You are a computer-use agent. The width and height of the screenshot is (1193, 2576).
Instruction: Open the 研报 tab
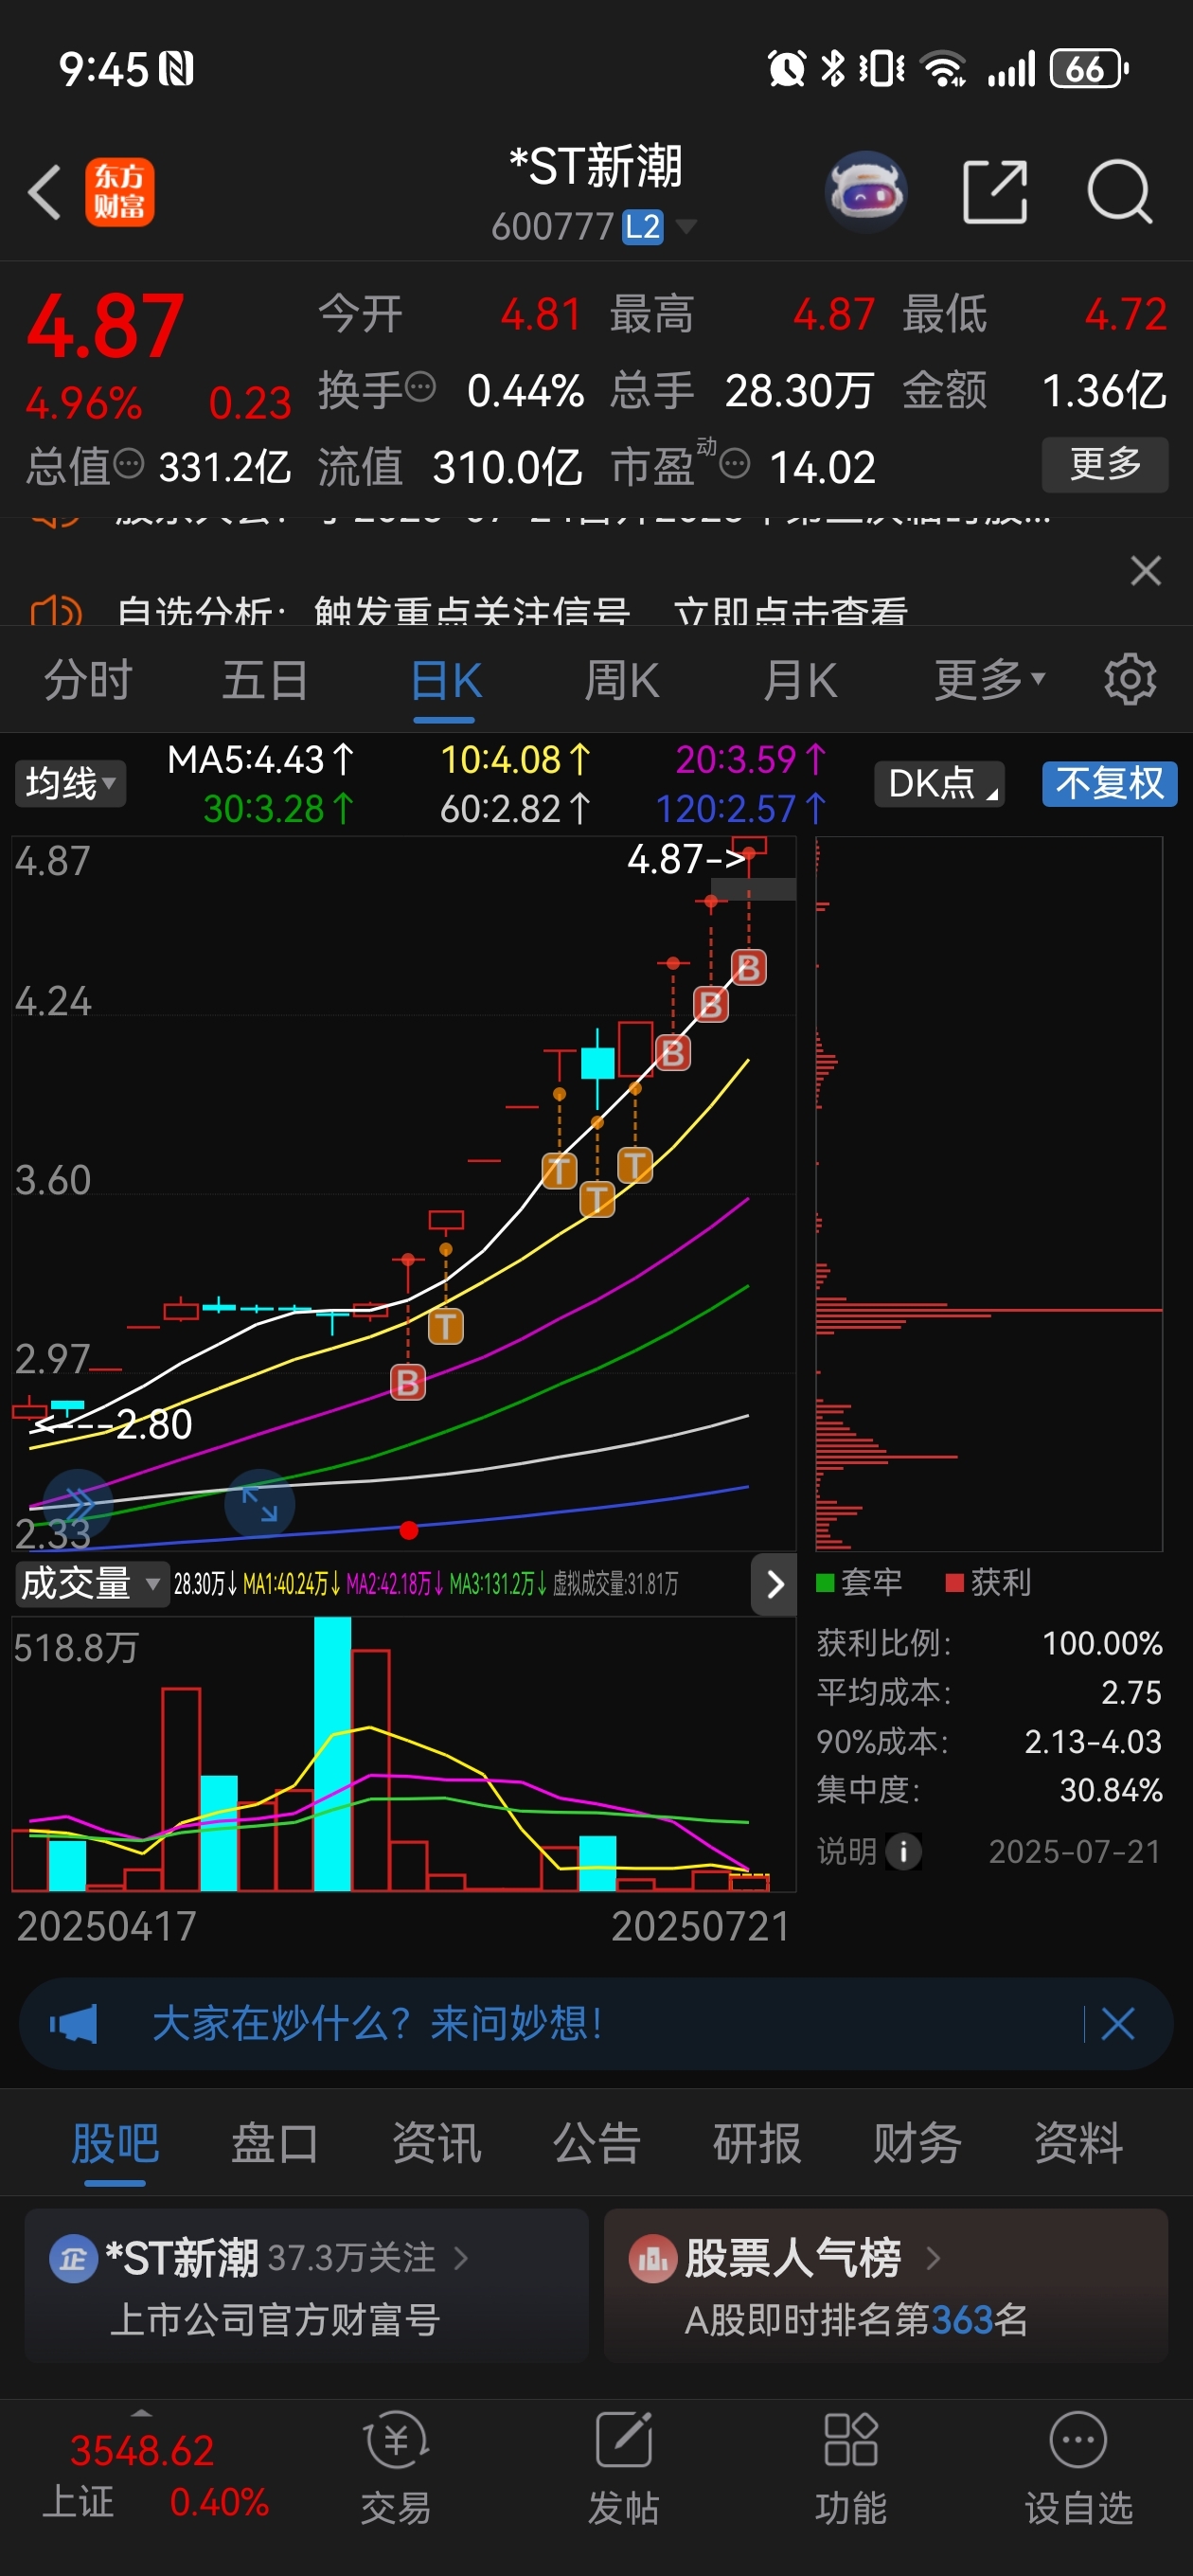[757, 2144]
